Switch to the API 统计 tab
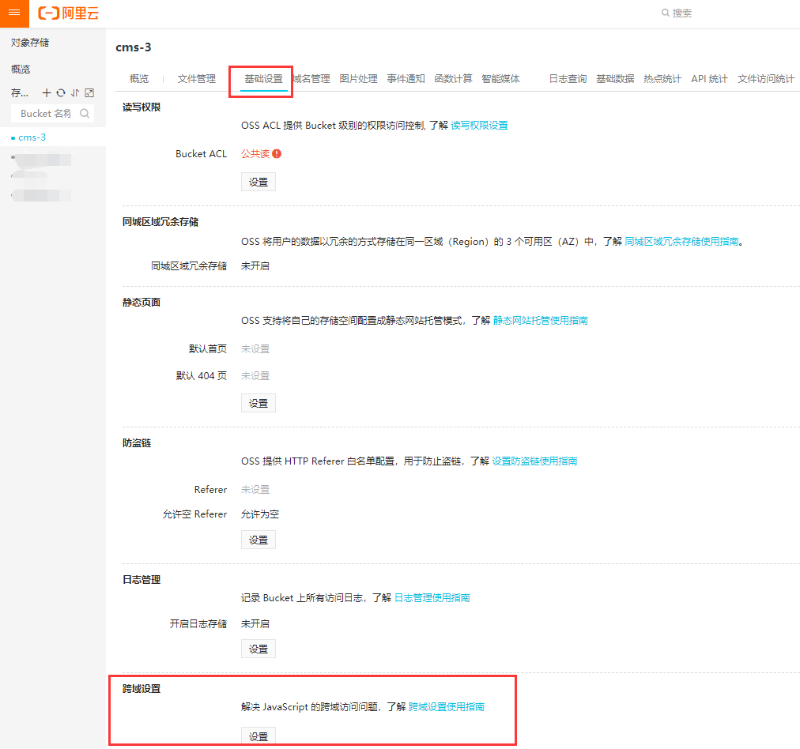This screenshot has width=800, height=749. (709, 76)
